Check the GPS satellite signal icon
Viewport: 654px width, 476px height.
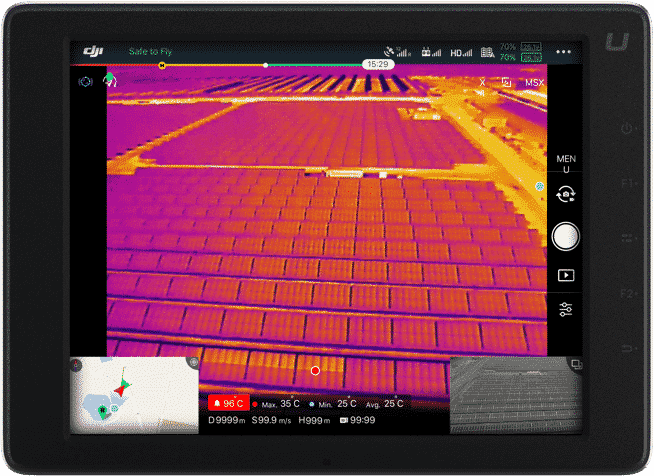pyautogui.click(x=397, y=51)
